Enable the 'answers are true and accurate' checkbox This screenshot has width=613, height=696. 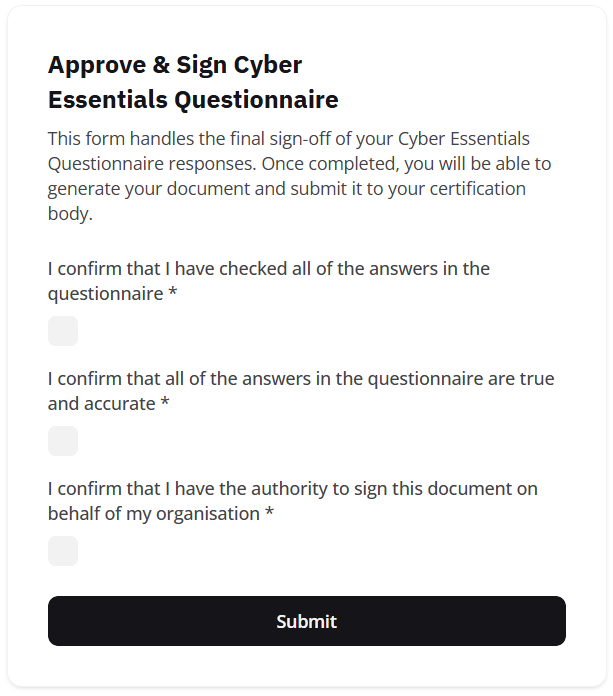[63, 441]
